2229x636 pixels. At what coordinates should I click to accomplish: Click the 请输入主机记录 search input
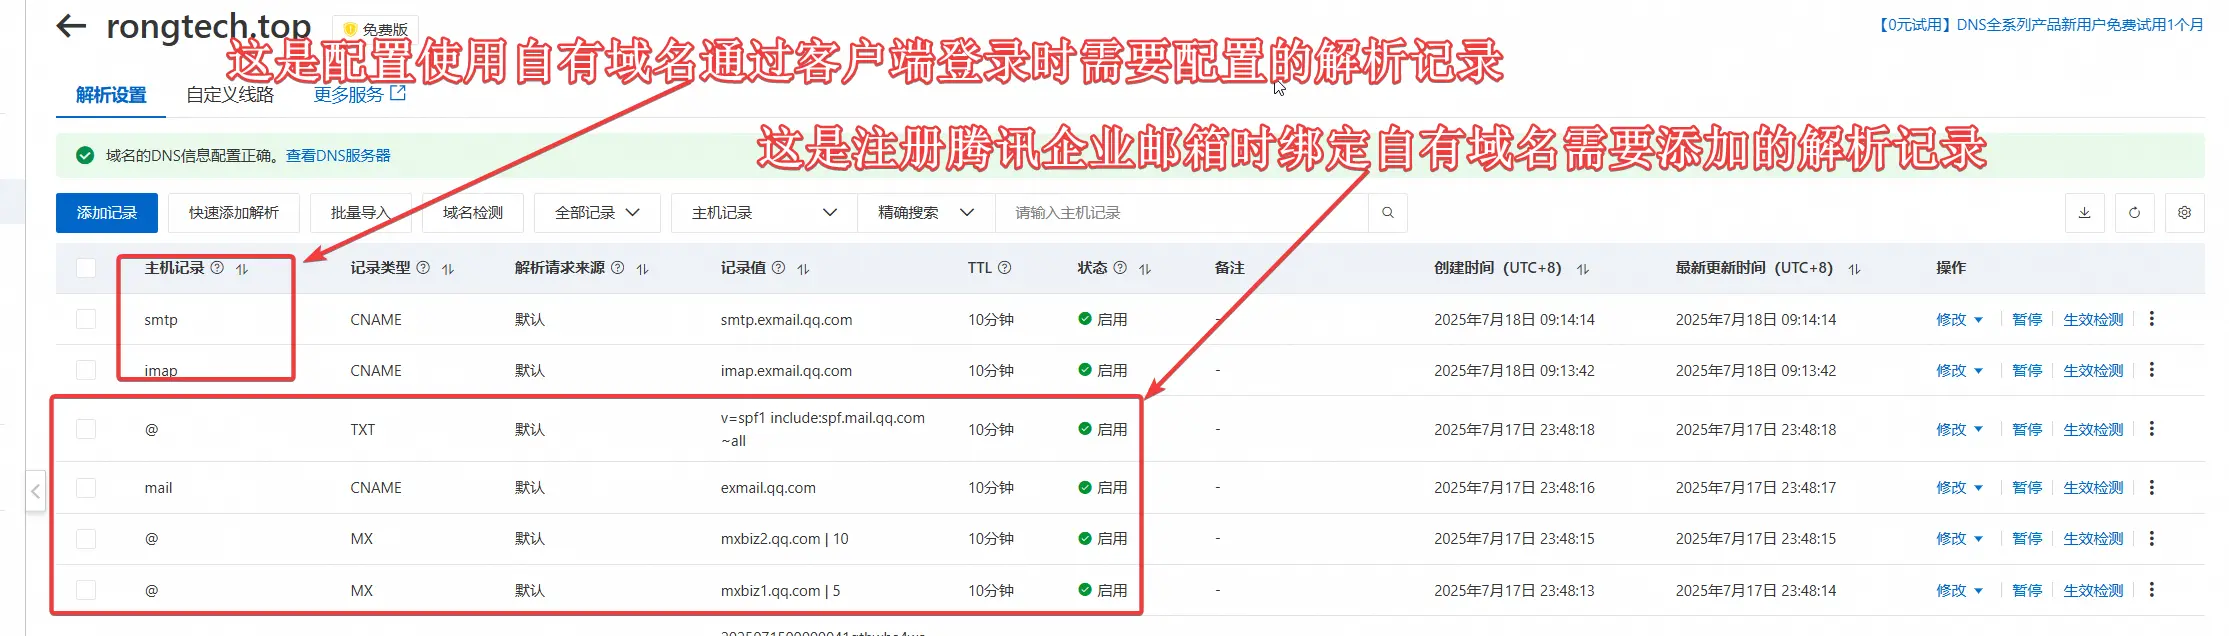click(1180, 213)
